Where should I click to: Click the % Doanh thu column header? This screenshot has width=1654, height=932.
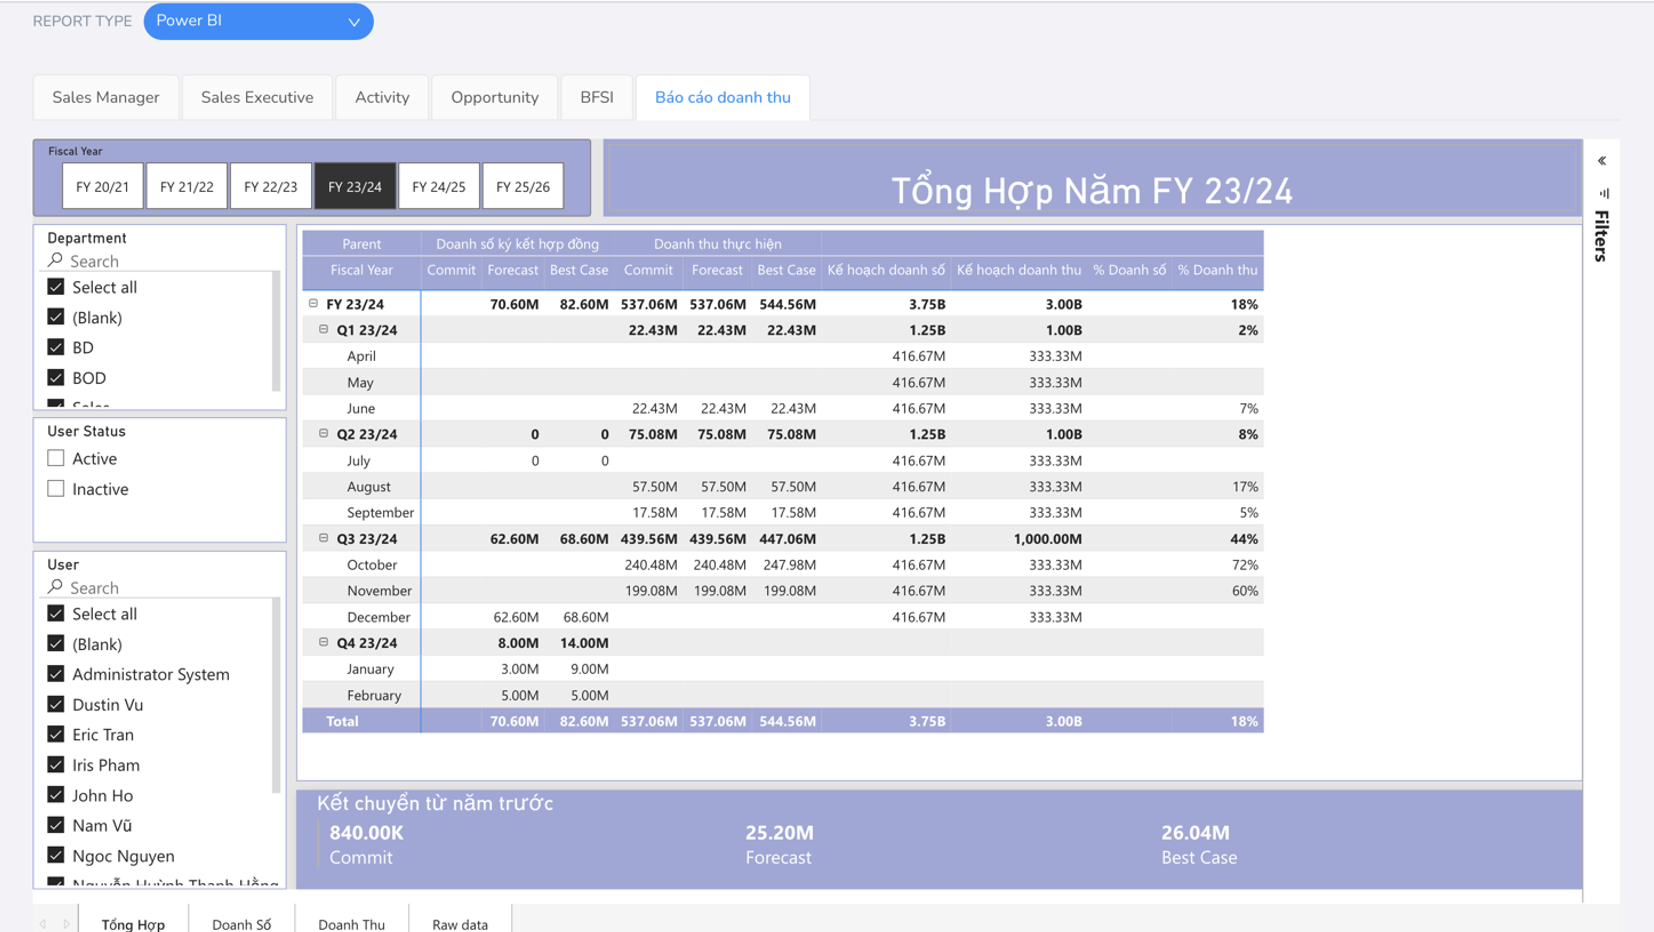pyautogui.click(x=1217, y=270)
